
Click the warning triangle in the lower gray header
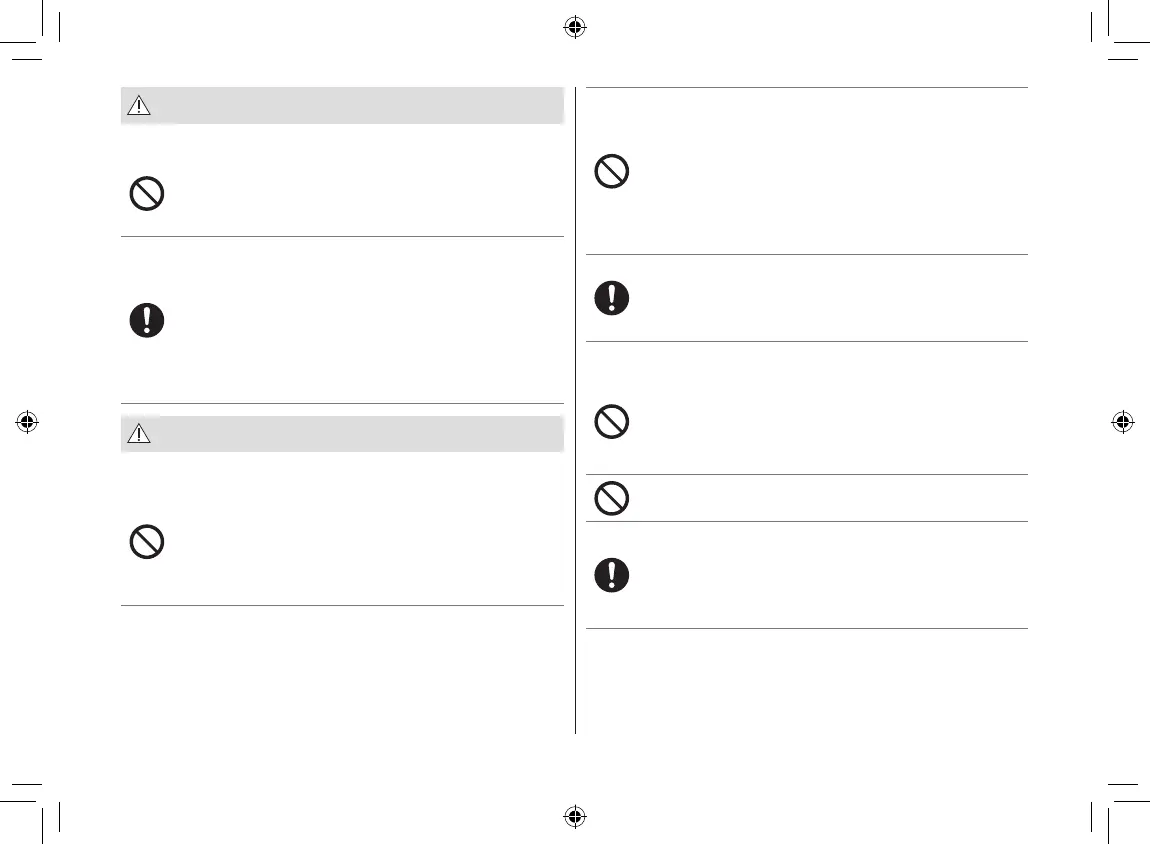[139, 434]
